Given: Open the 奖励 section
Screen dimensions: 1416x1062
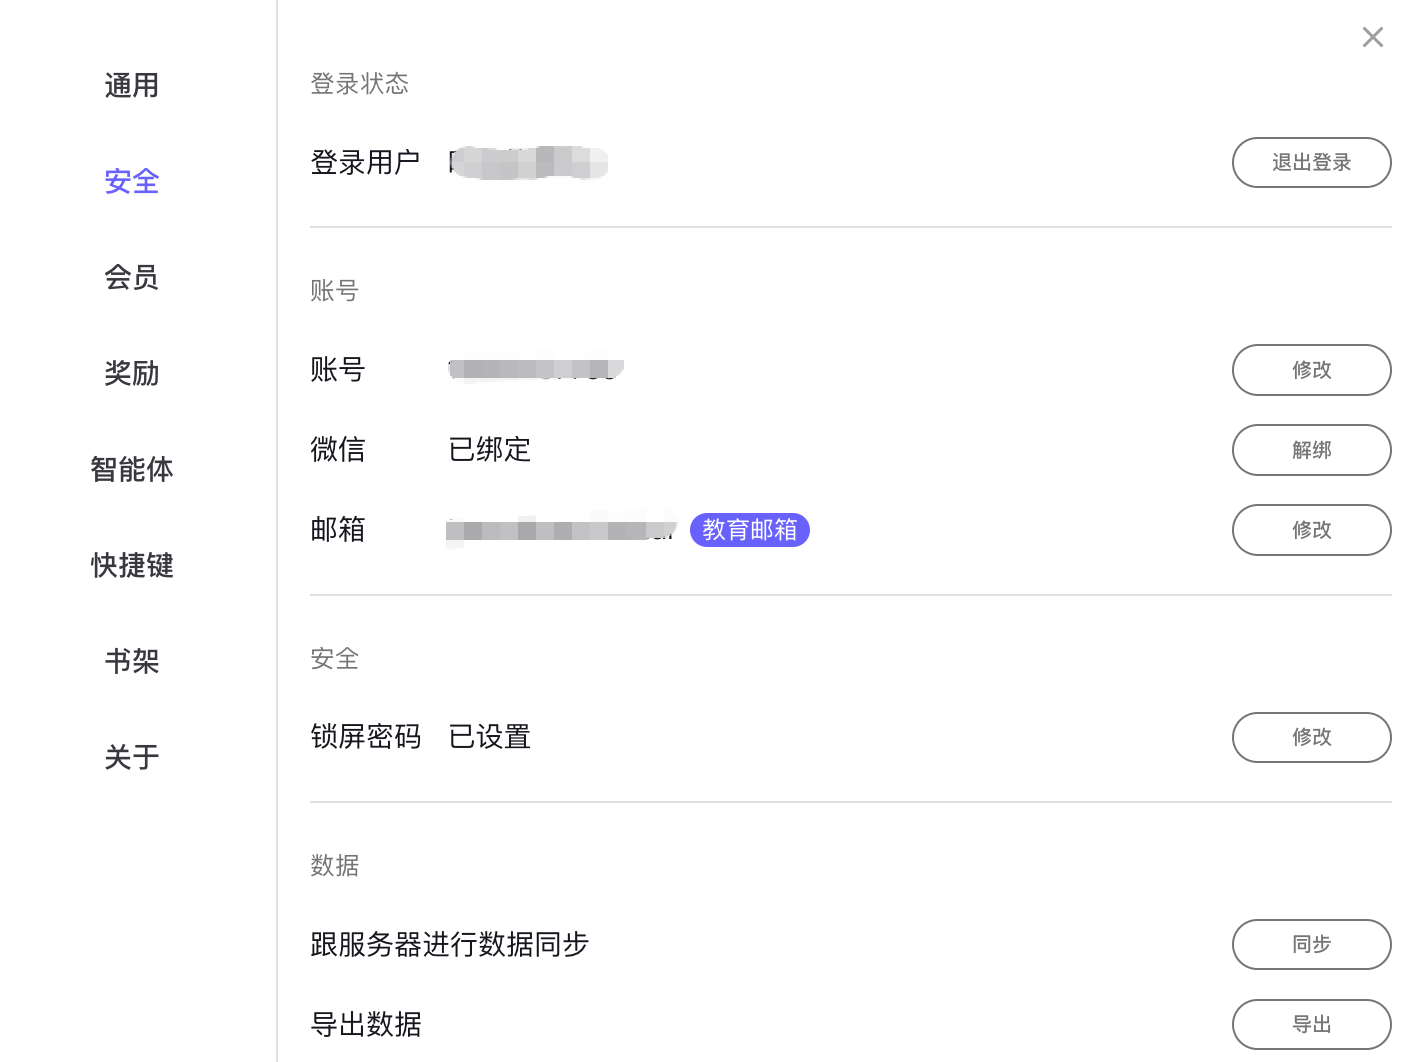Looking at the screenshot, I should coord(132,374).
